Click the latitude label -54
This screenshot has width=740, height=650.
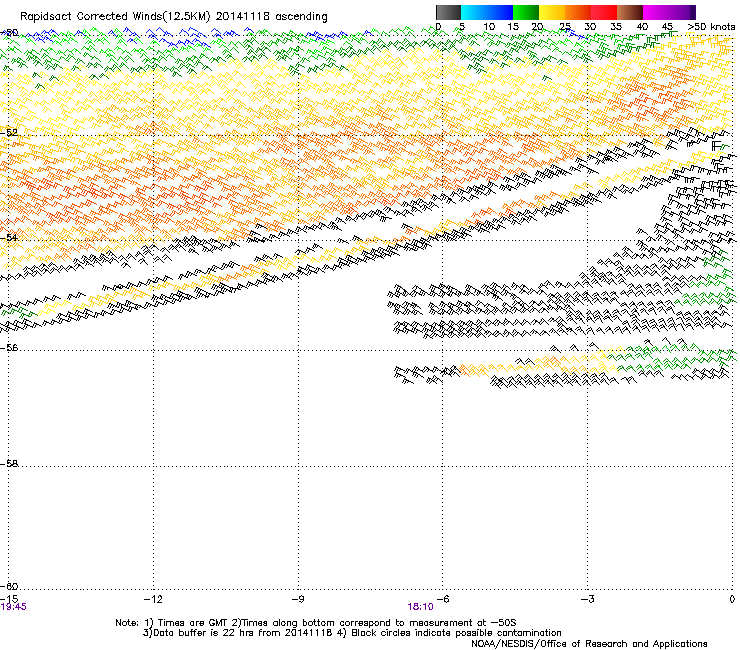(x=9, y=237)
